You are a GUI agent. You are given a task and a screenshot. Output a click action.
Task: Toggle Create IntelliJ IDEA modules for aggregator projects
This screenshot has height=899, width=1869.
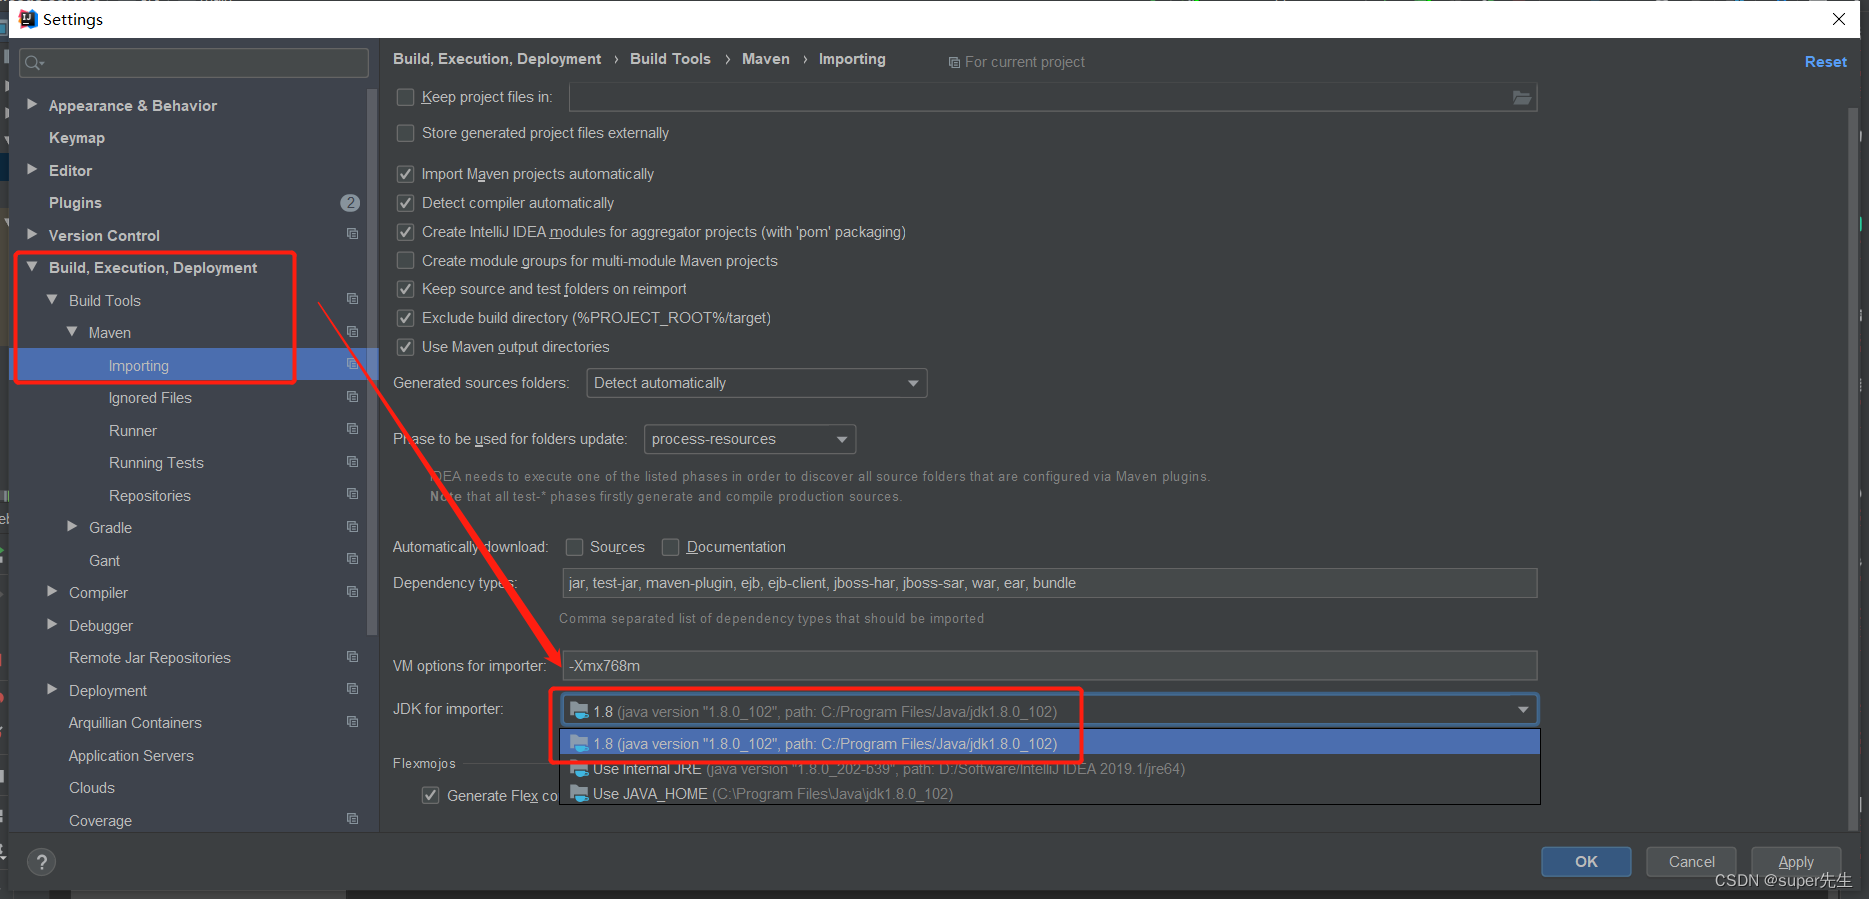[405, 232]
